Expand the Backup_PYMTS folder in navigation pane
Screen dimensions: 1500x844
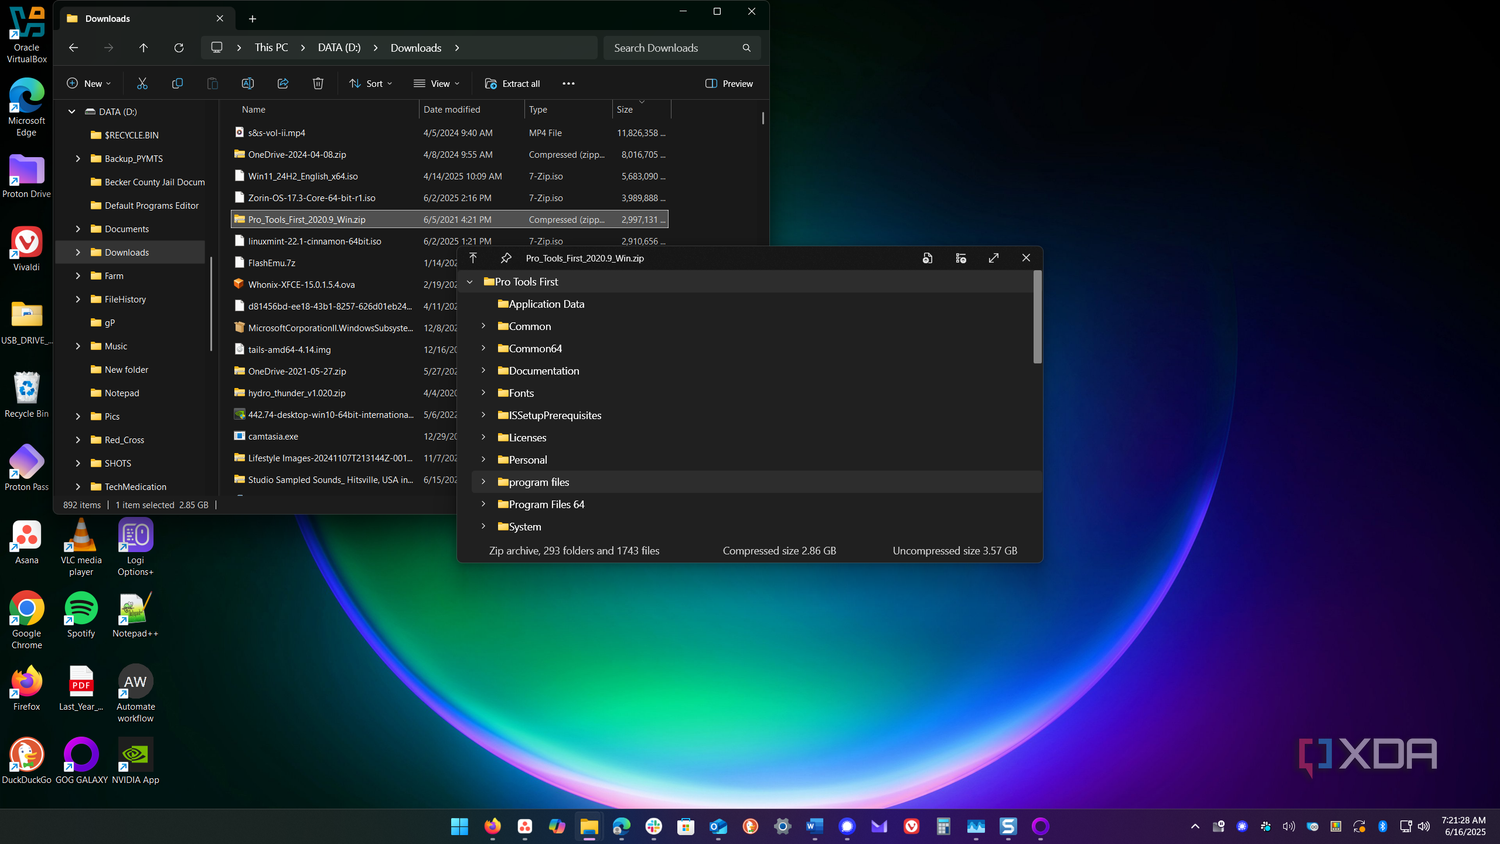[x=78, y=158]
